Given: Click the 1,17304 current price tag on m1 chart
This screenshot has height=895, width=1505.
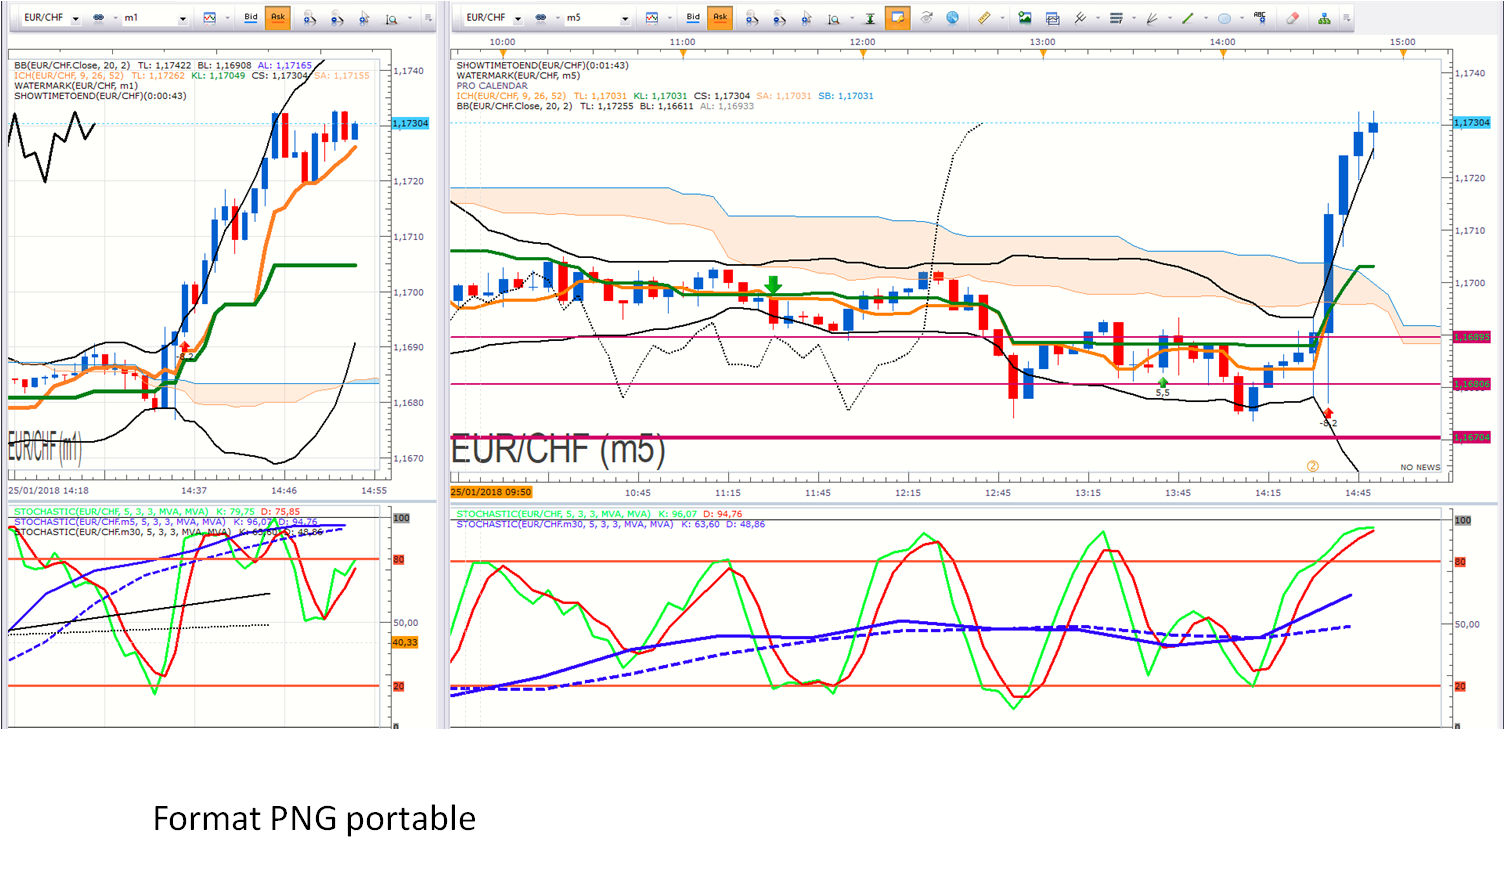Looking at the screenshot, I should pos(410,123).
